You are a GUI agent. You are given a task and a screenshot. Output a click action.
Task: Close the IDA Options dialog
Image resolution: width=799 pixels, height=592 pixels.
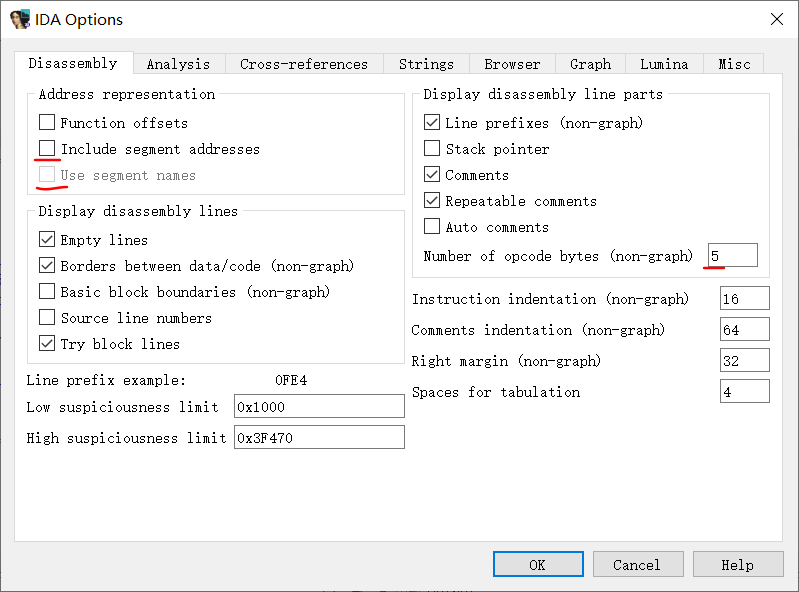(776, 19)
